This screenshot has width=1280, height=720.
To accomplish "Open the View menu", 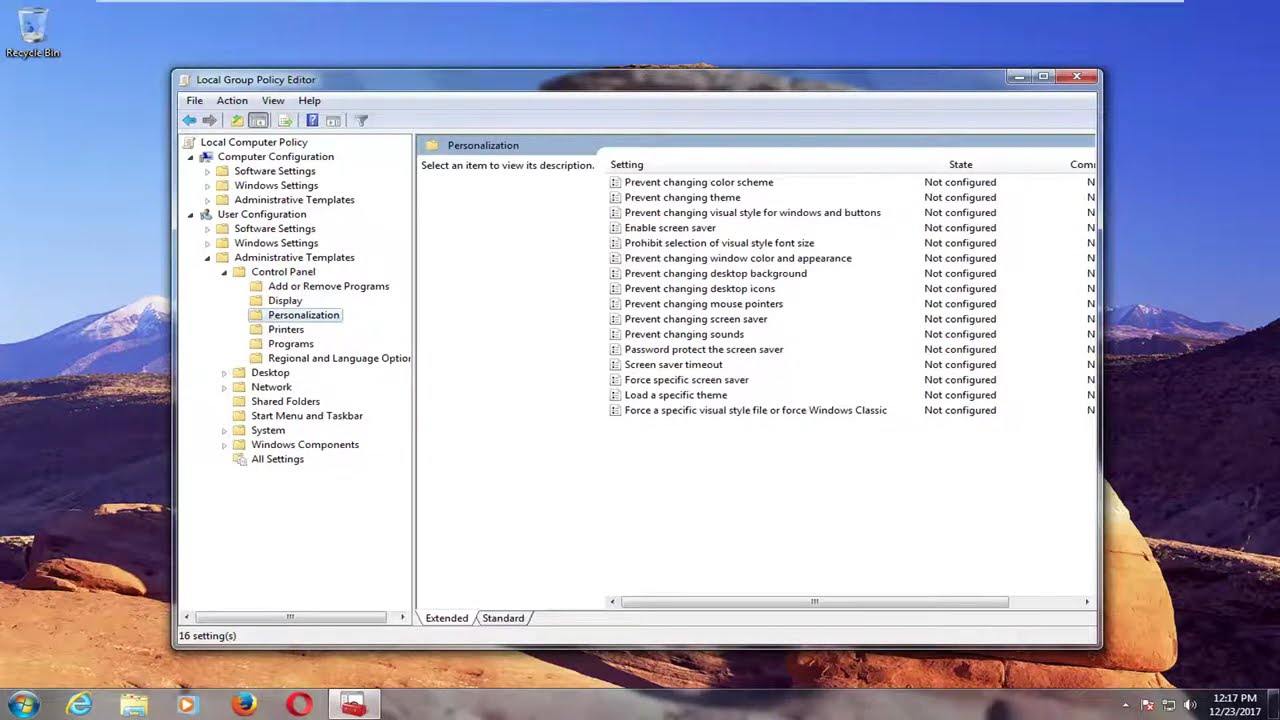I will [273, 101].
